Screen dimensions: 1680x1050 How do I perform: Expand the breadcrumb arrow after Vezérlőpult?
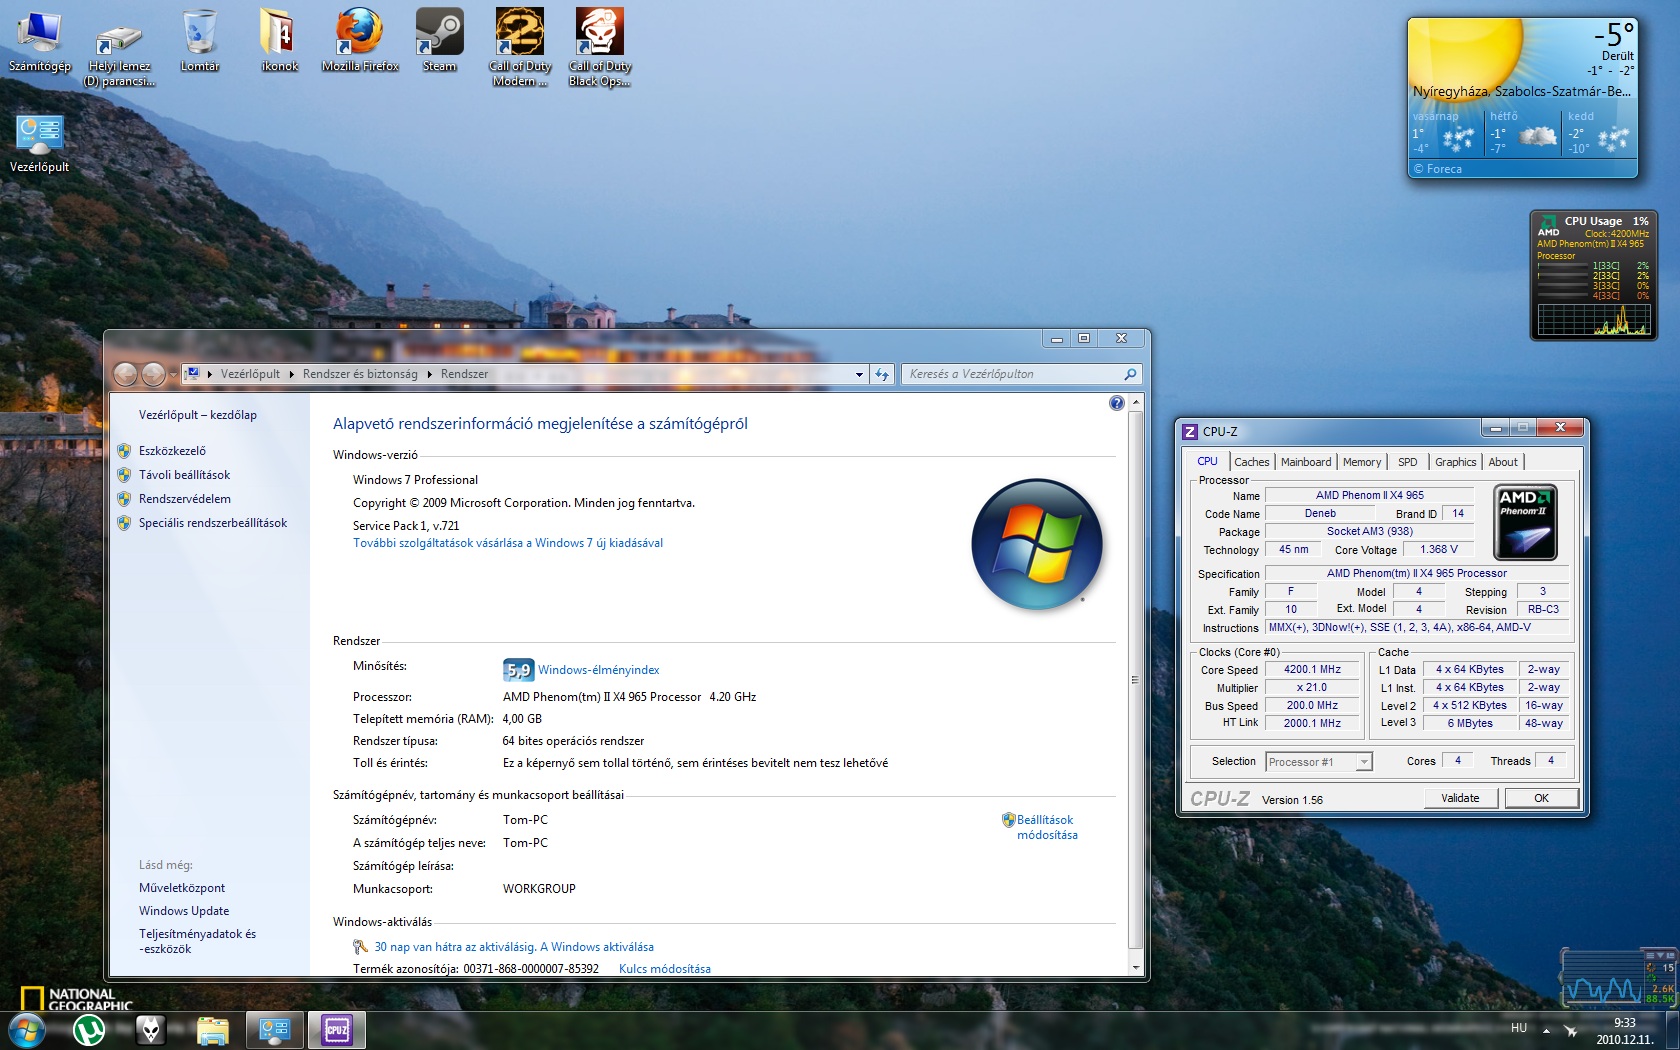291,374
